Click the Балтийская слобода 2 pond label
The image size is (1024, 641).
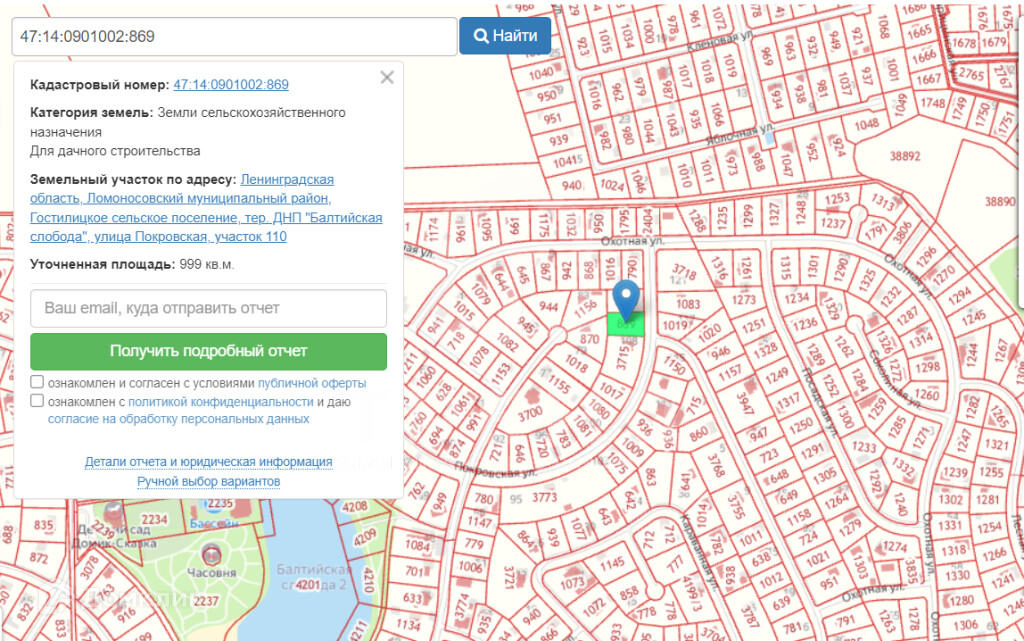(313, 577)
